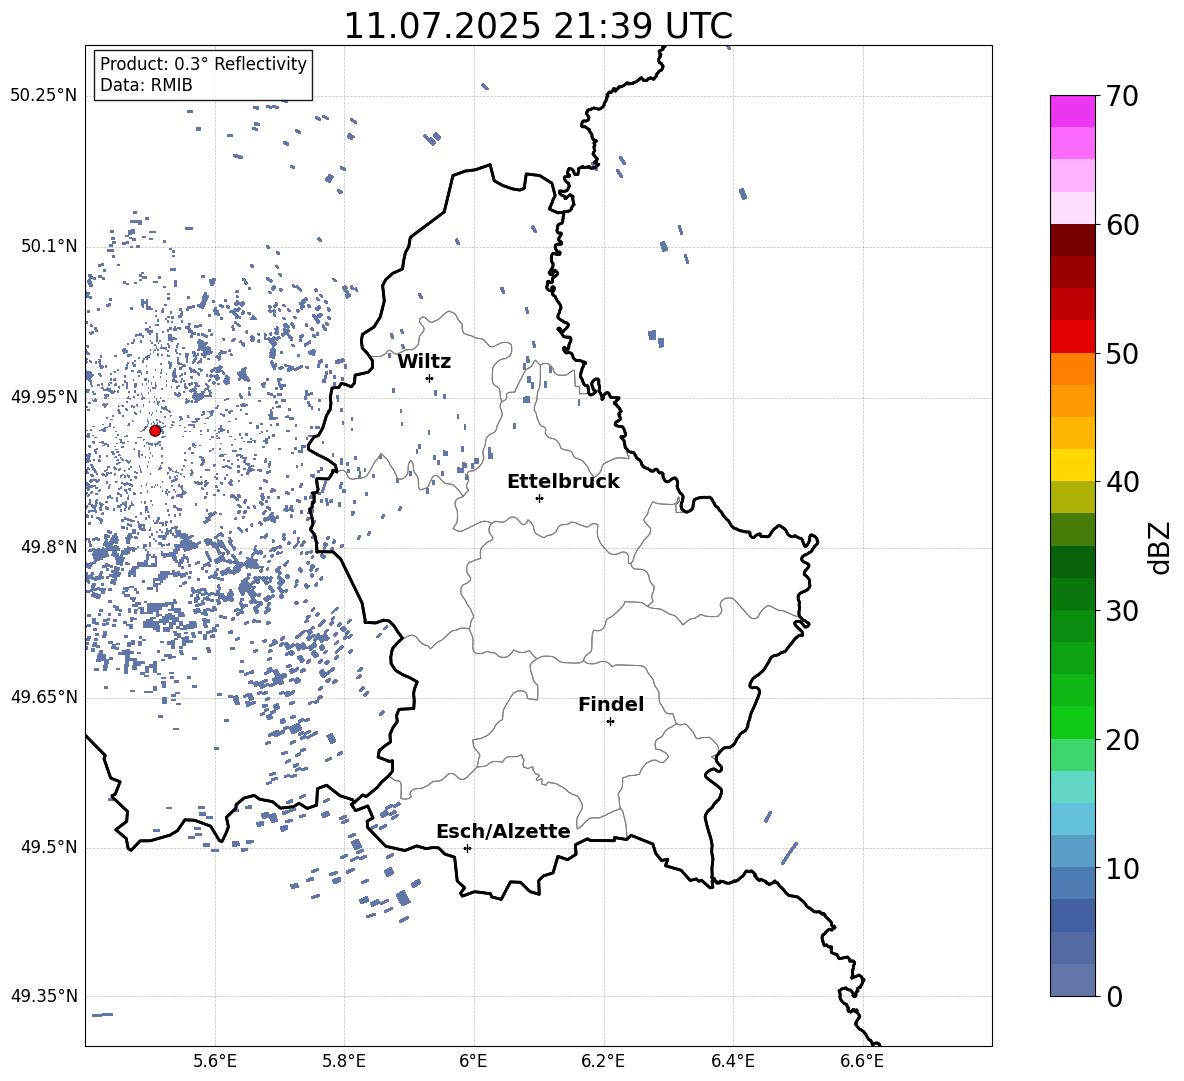Screen dimensions: 1184x1081
Task: Click the light blue swatch between 10 and 20 dBZ
Action: click(x=1073, y=819)
